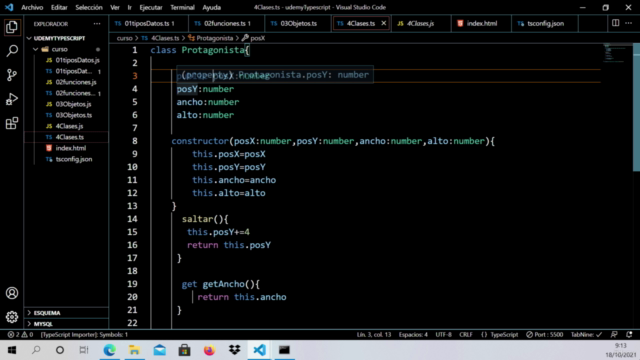Open the Run and Debug view

pos(12,99)
